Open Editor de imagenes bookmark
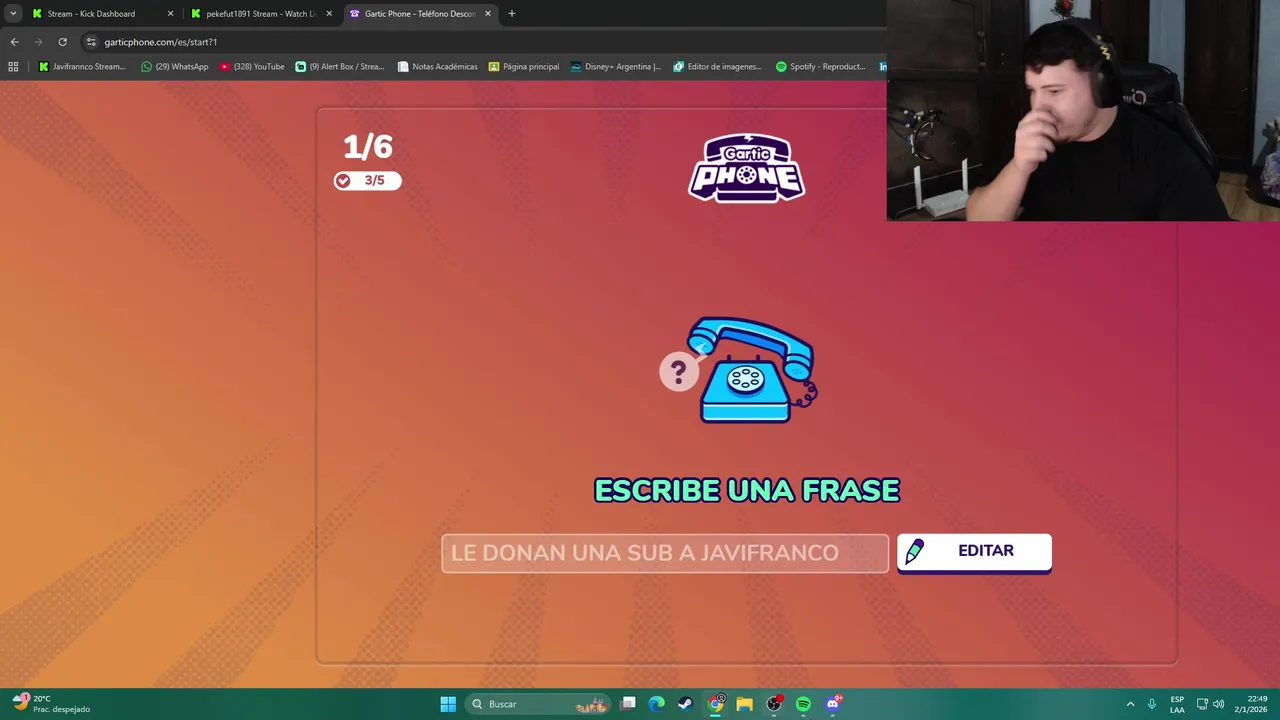 click(718, 67)
